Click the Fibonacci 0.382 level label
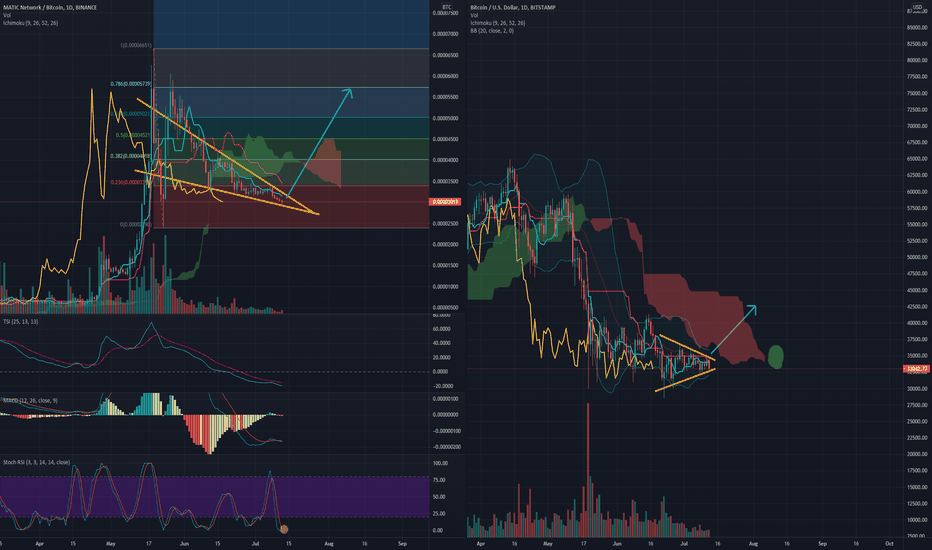932x550 pixels. coord(131,156)
